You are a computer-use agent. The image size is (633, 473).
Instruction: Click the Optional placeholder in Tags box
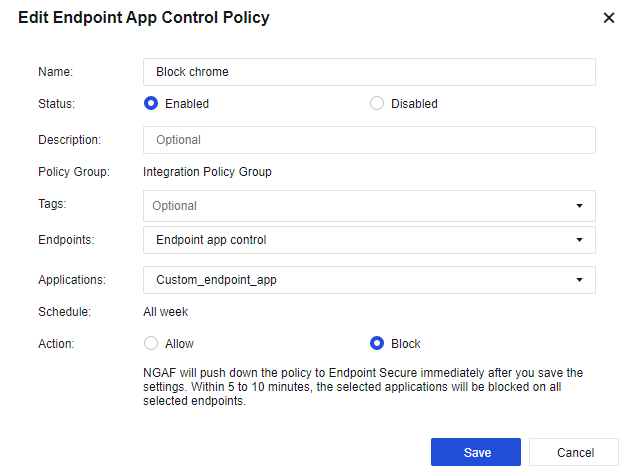pyautogui.click(x=175, y=206)
